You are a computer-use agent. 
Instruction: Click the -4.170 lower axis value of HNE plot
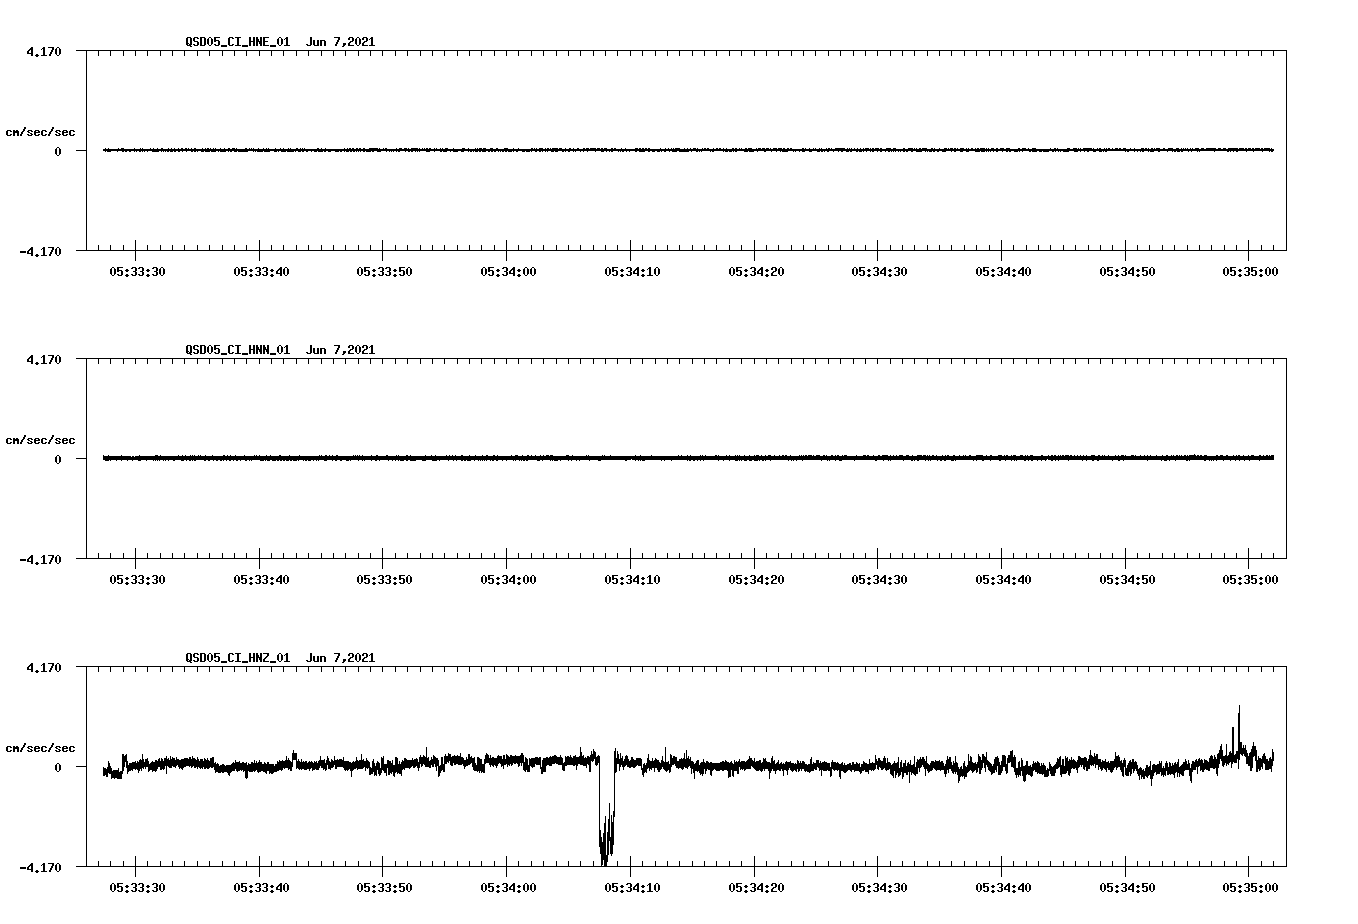coord(41,252)
